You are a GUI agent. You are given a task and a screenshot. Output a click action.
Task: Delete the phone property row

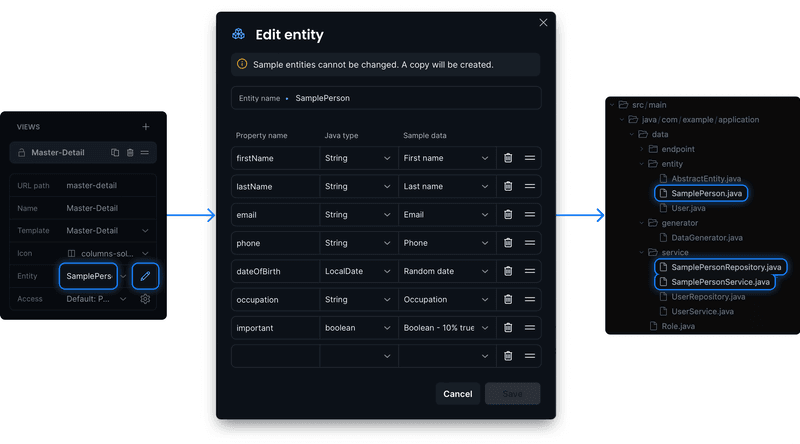coord(508,243)
